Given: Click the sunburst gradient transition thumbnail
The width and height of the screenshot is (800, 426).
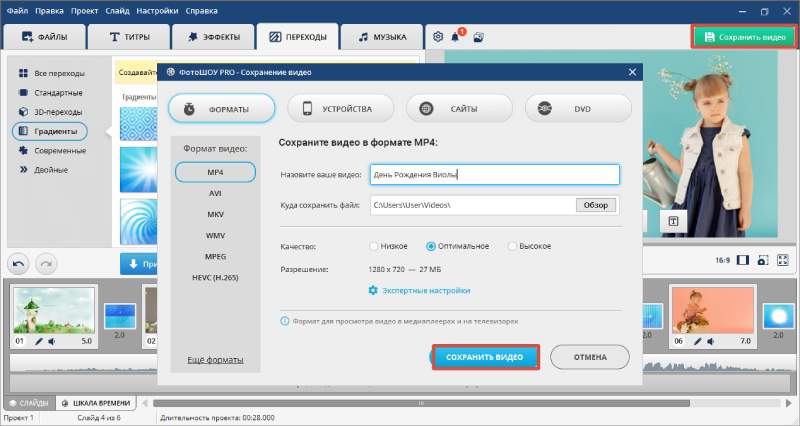Looking at the screenshot, I should (139, 170).
